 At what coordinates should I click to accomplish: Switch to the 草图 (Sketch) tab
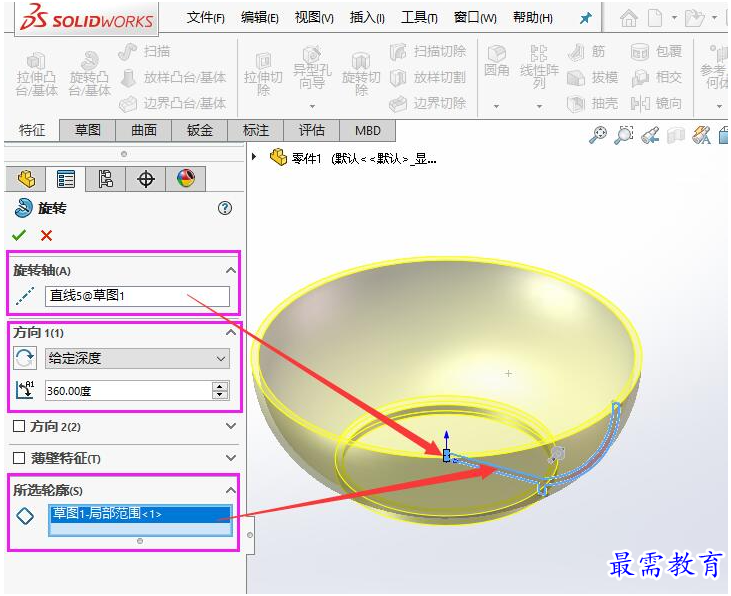88,130
